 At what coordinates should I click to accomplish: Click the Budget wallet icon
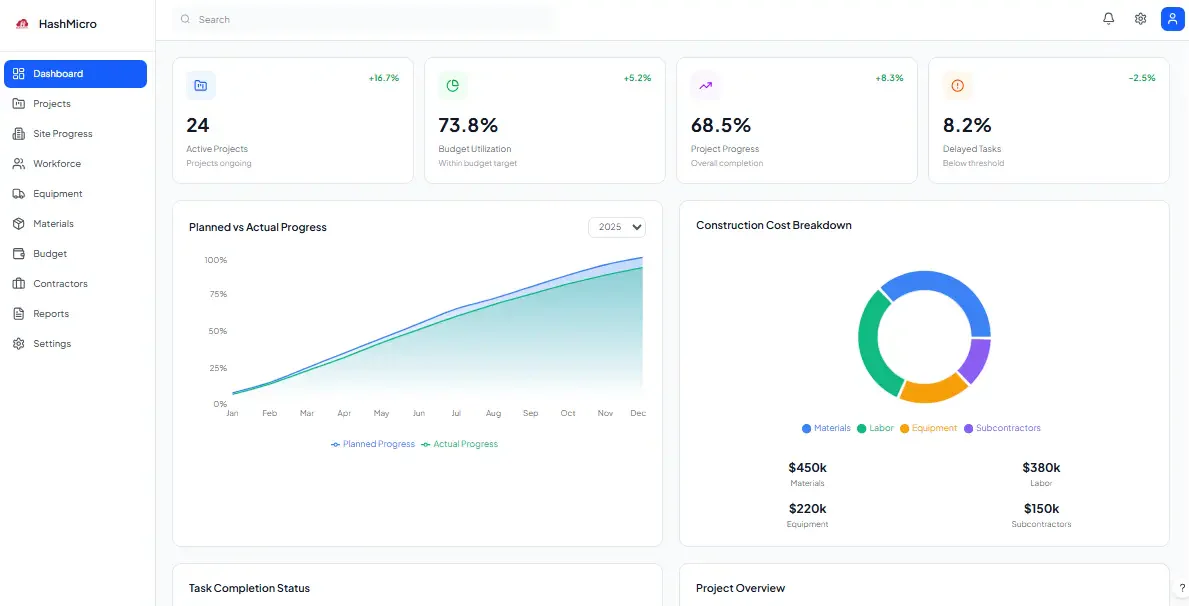tap(19, 253)
